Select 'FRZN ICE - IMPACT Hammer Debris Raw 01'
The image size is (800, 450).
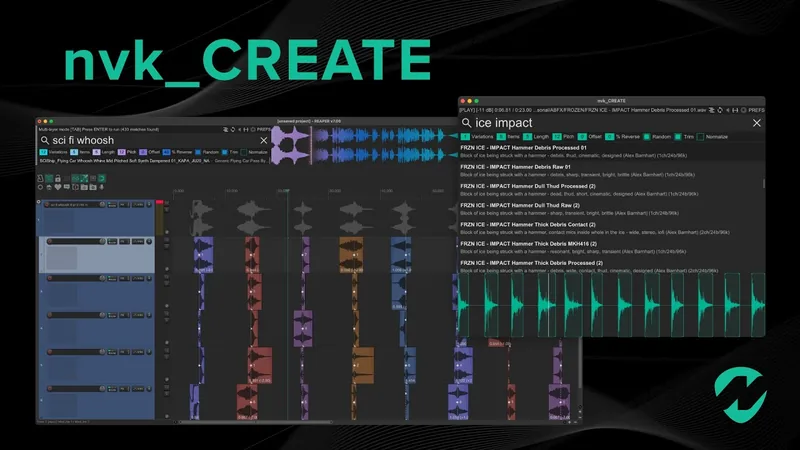click(610, 170)
